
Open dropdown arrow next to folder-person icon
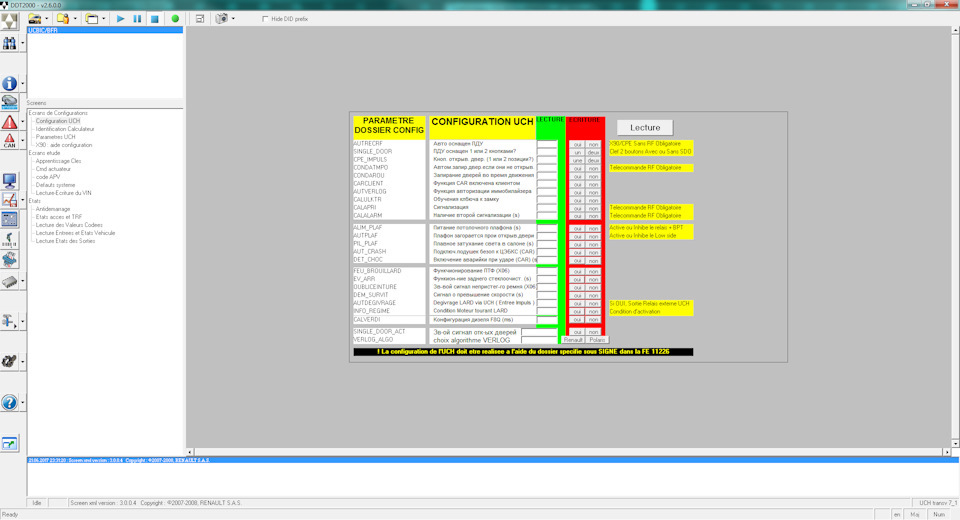75,19
